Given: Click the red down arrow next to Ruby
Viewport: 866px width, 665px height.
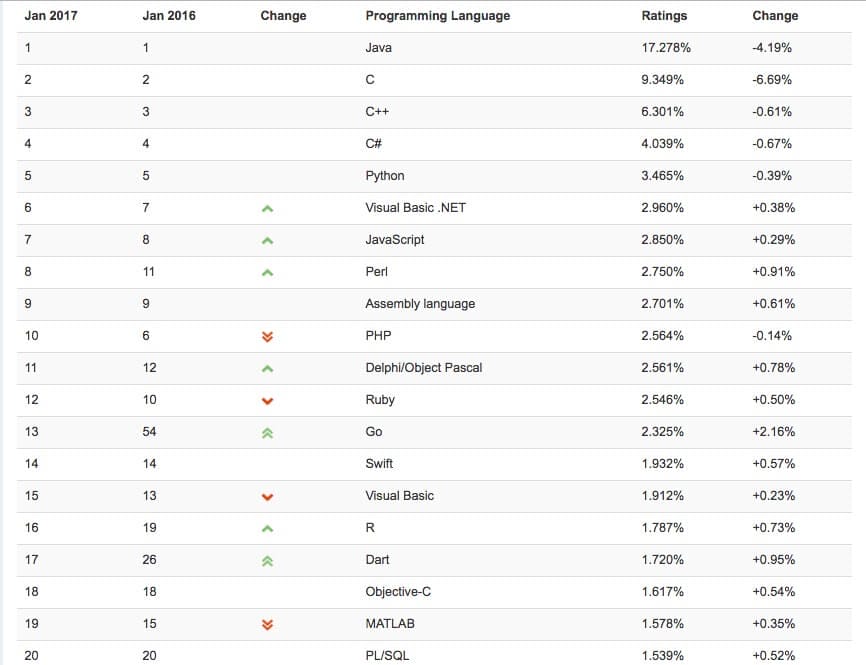Looking at the screenshot, I should (267, 401).
